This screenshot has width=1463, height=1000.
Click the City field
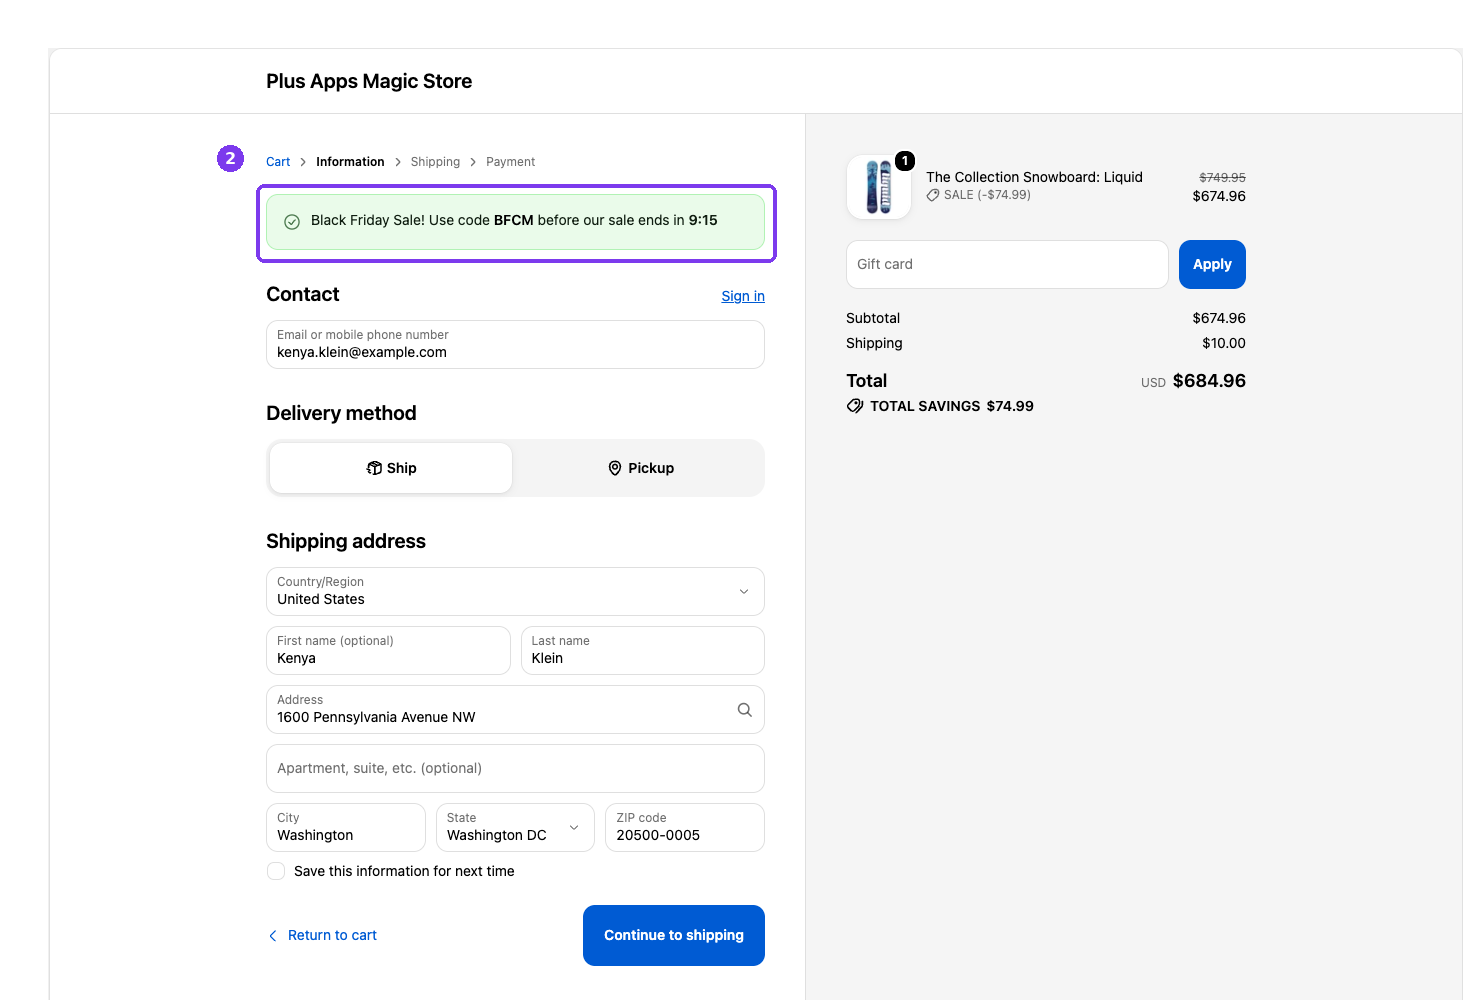click(x=346, y=827)
